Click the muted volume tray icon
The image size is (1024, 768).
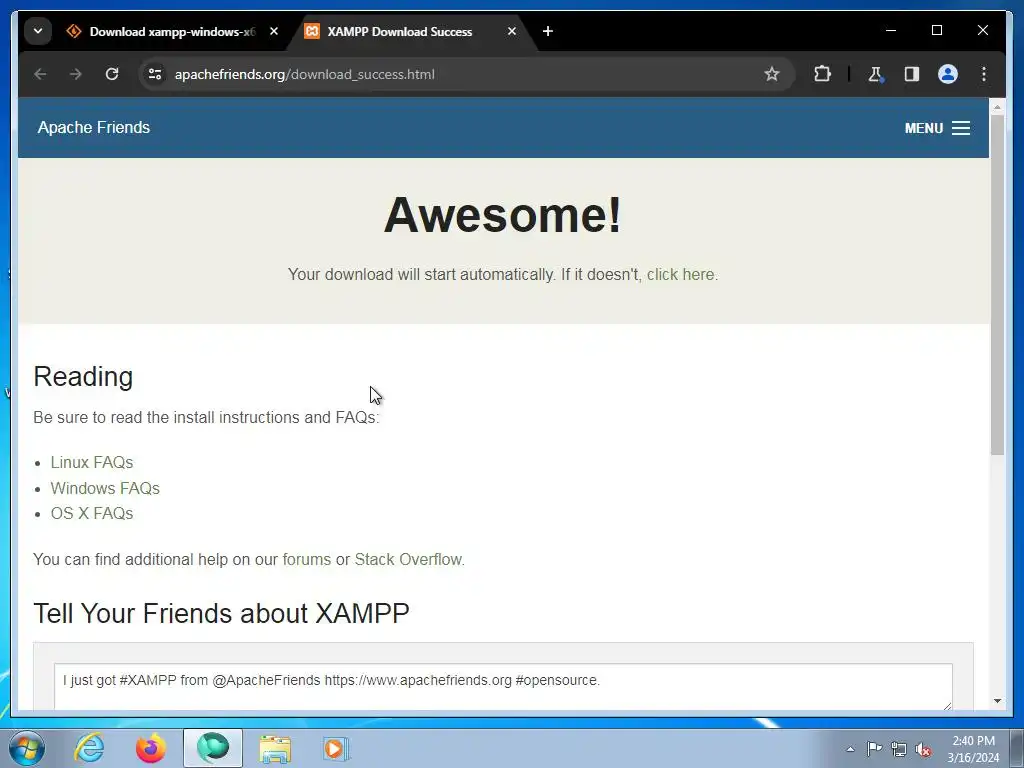click(x=923, y=749)
